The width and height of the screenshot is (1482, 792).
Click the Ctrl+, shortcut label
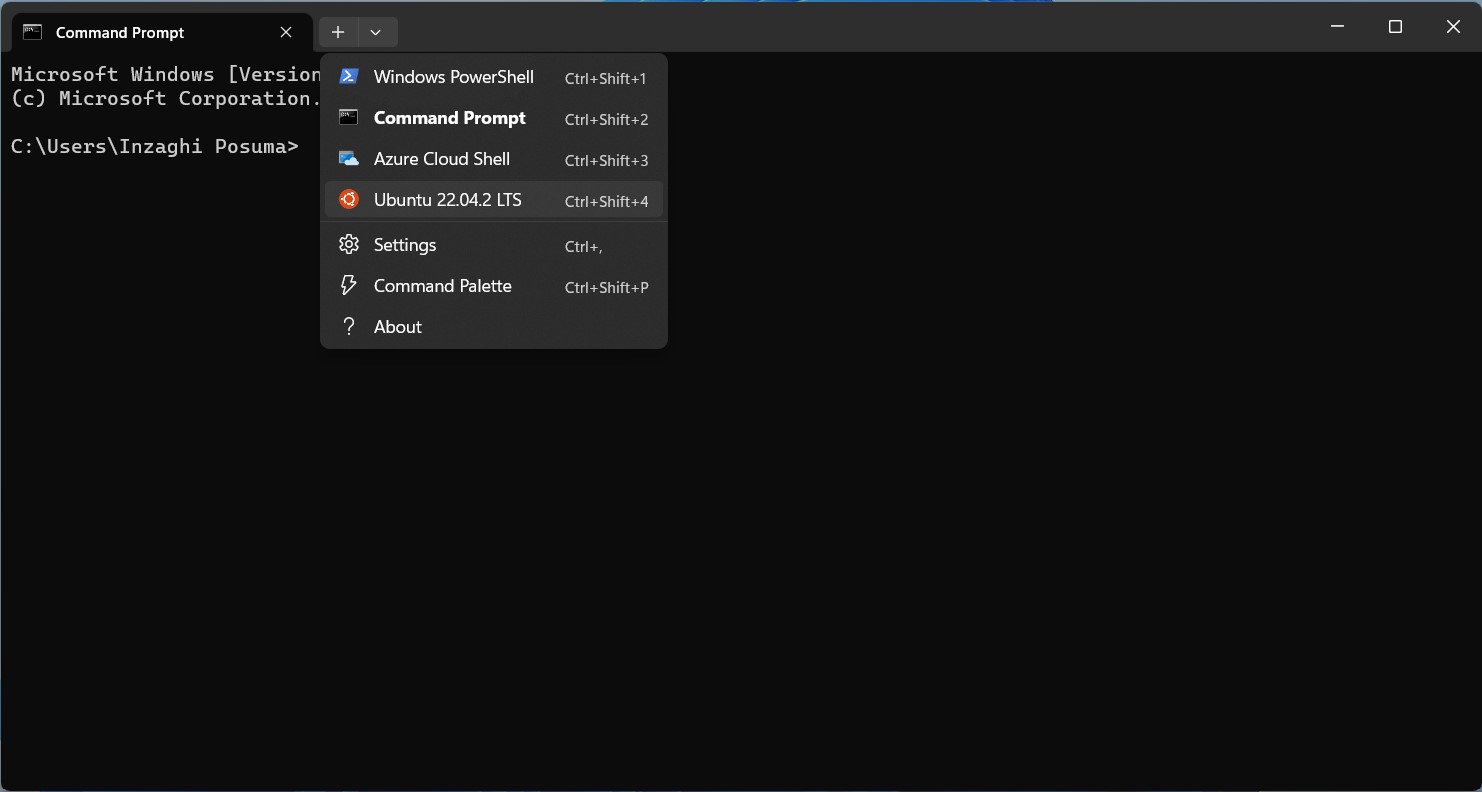(584, 247)
